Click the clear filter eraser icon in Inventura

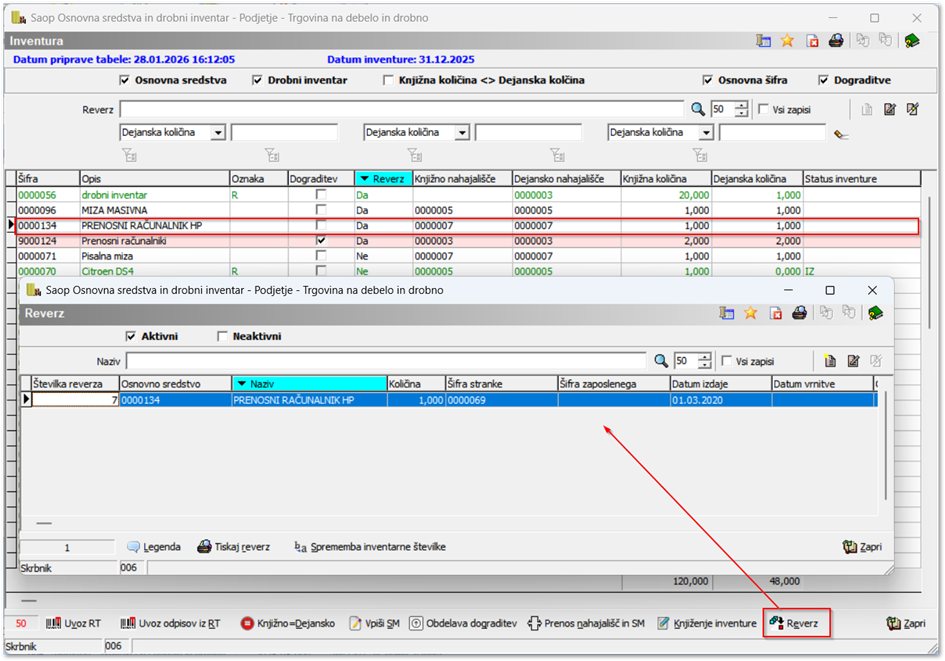[x=841, y=134]
